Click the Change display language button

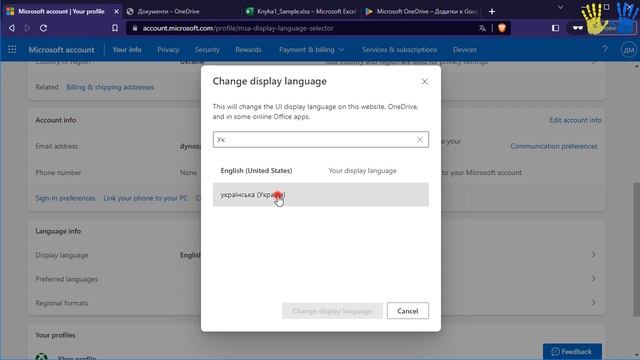[332, 311]
